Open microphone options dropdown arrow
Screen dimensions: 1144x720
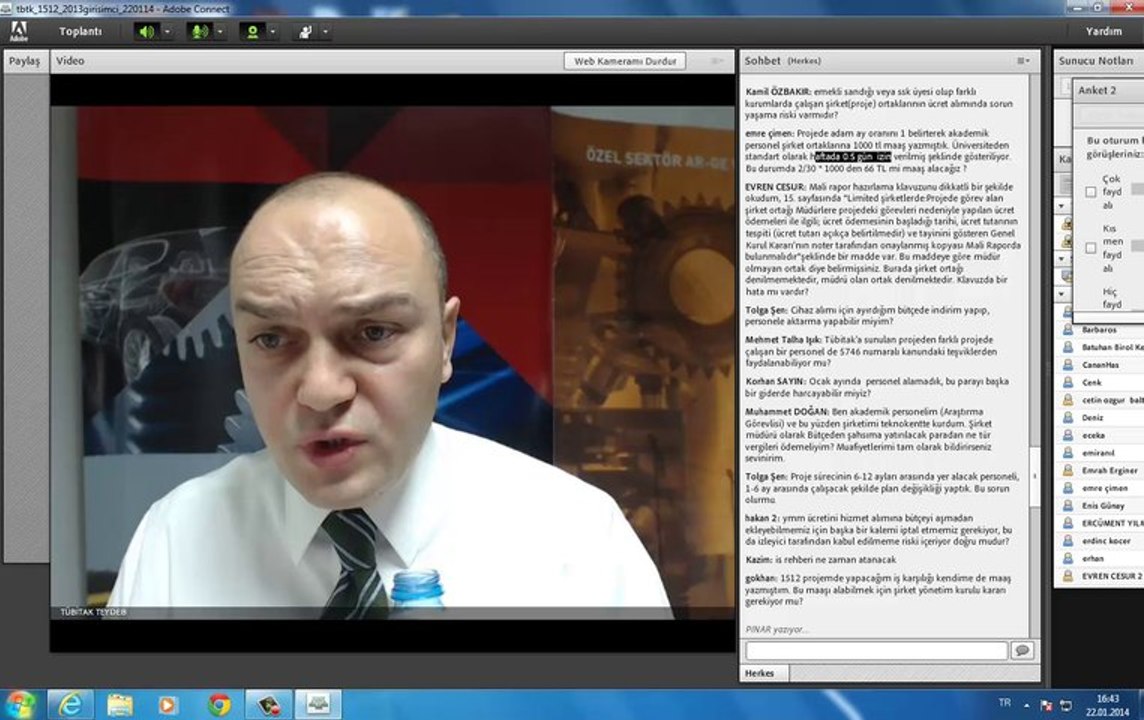click(x=220, y=31)
